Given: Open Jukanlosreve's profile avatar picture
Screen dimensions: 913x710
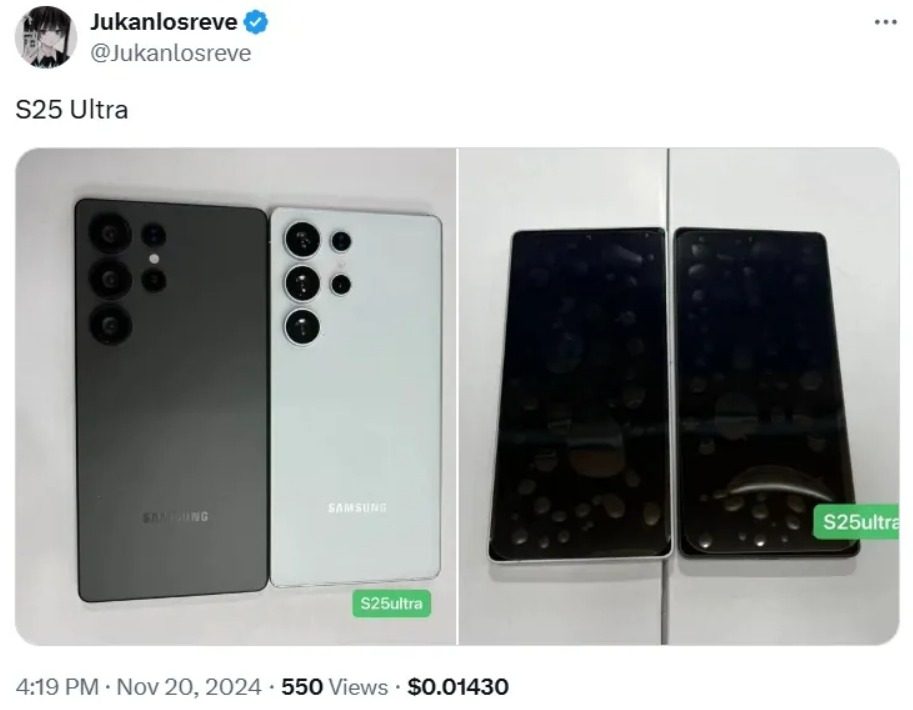Looking at the screenshot, I should click(x=46, y=37).
